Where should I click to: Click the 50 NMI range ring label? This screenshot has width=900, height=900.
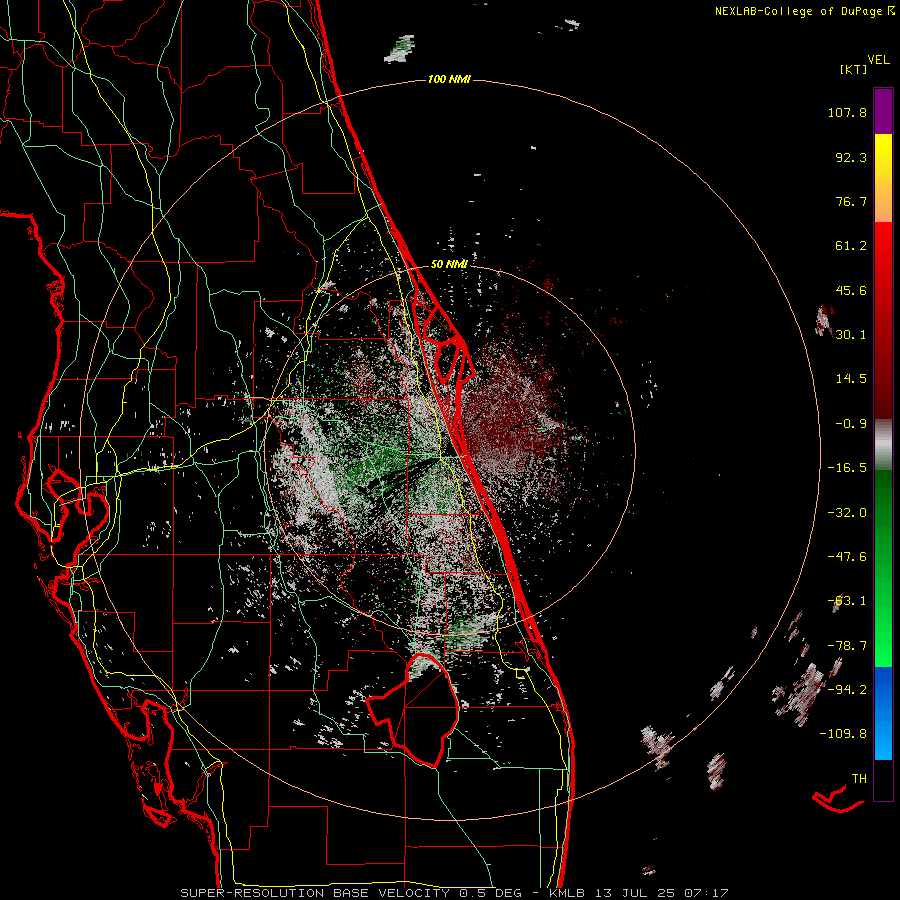point(449,264)
